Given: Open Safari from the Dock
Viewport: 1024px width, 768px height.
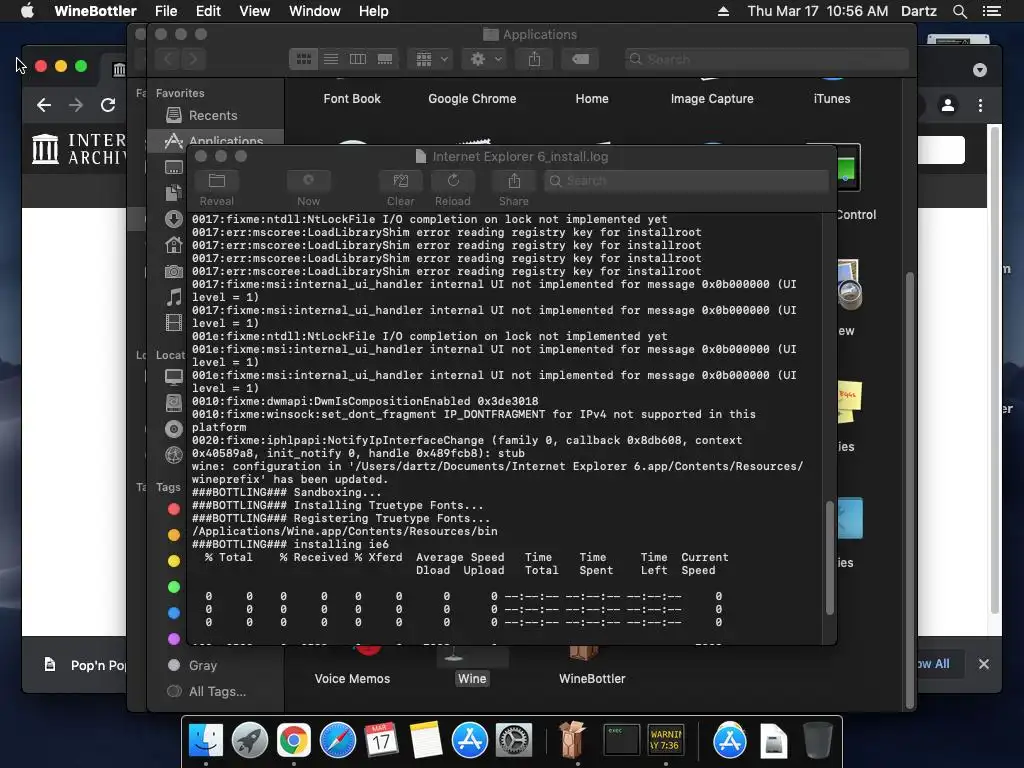Looking at the screenshot, I should click(x=338, y=741).
